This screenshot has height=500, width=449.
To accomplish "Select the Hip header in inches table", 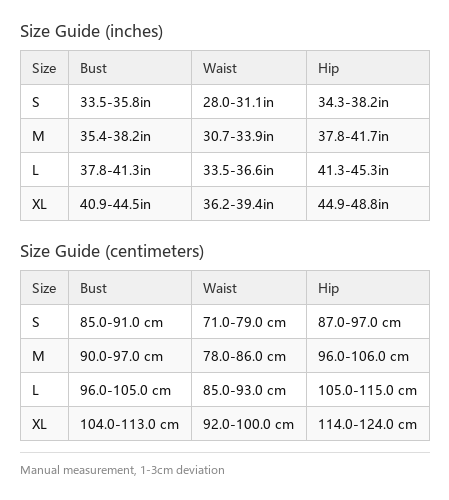I will click(368, 68).
